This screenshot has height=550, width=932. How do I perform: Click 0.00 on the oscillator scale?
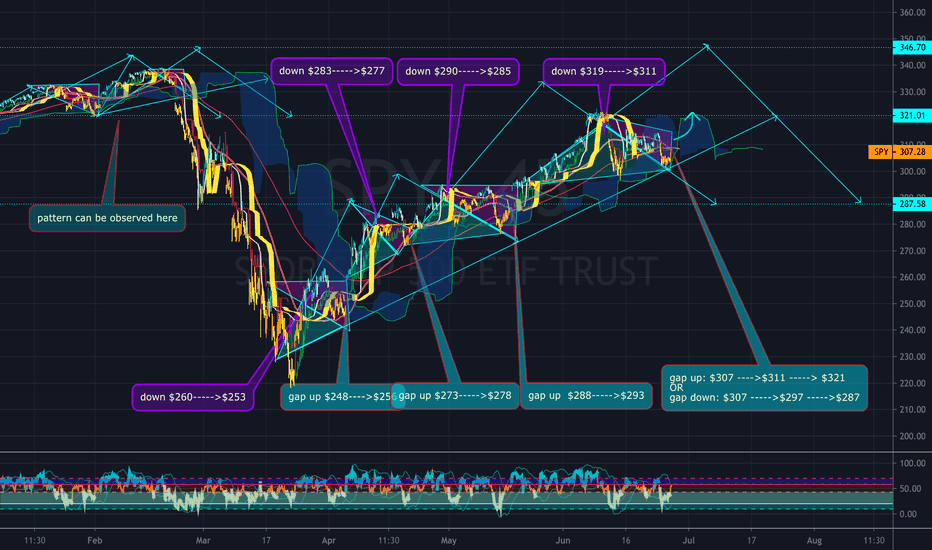tap(909, 514)
